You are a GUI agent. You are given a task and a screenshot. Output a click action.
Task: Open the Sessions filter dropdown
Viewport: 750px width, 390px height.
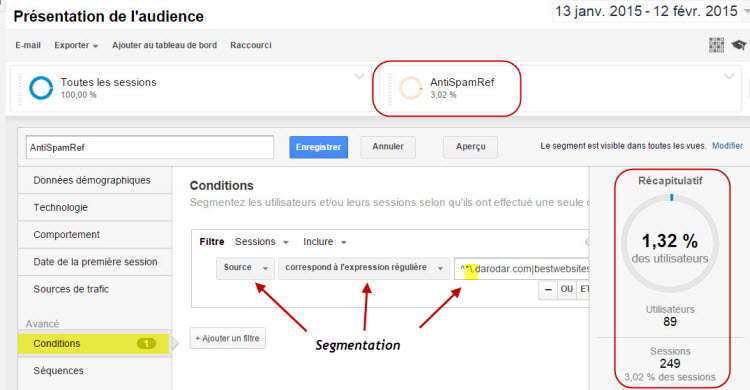[x=262, y=242]
